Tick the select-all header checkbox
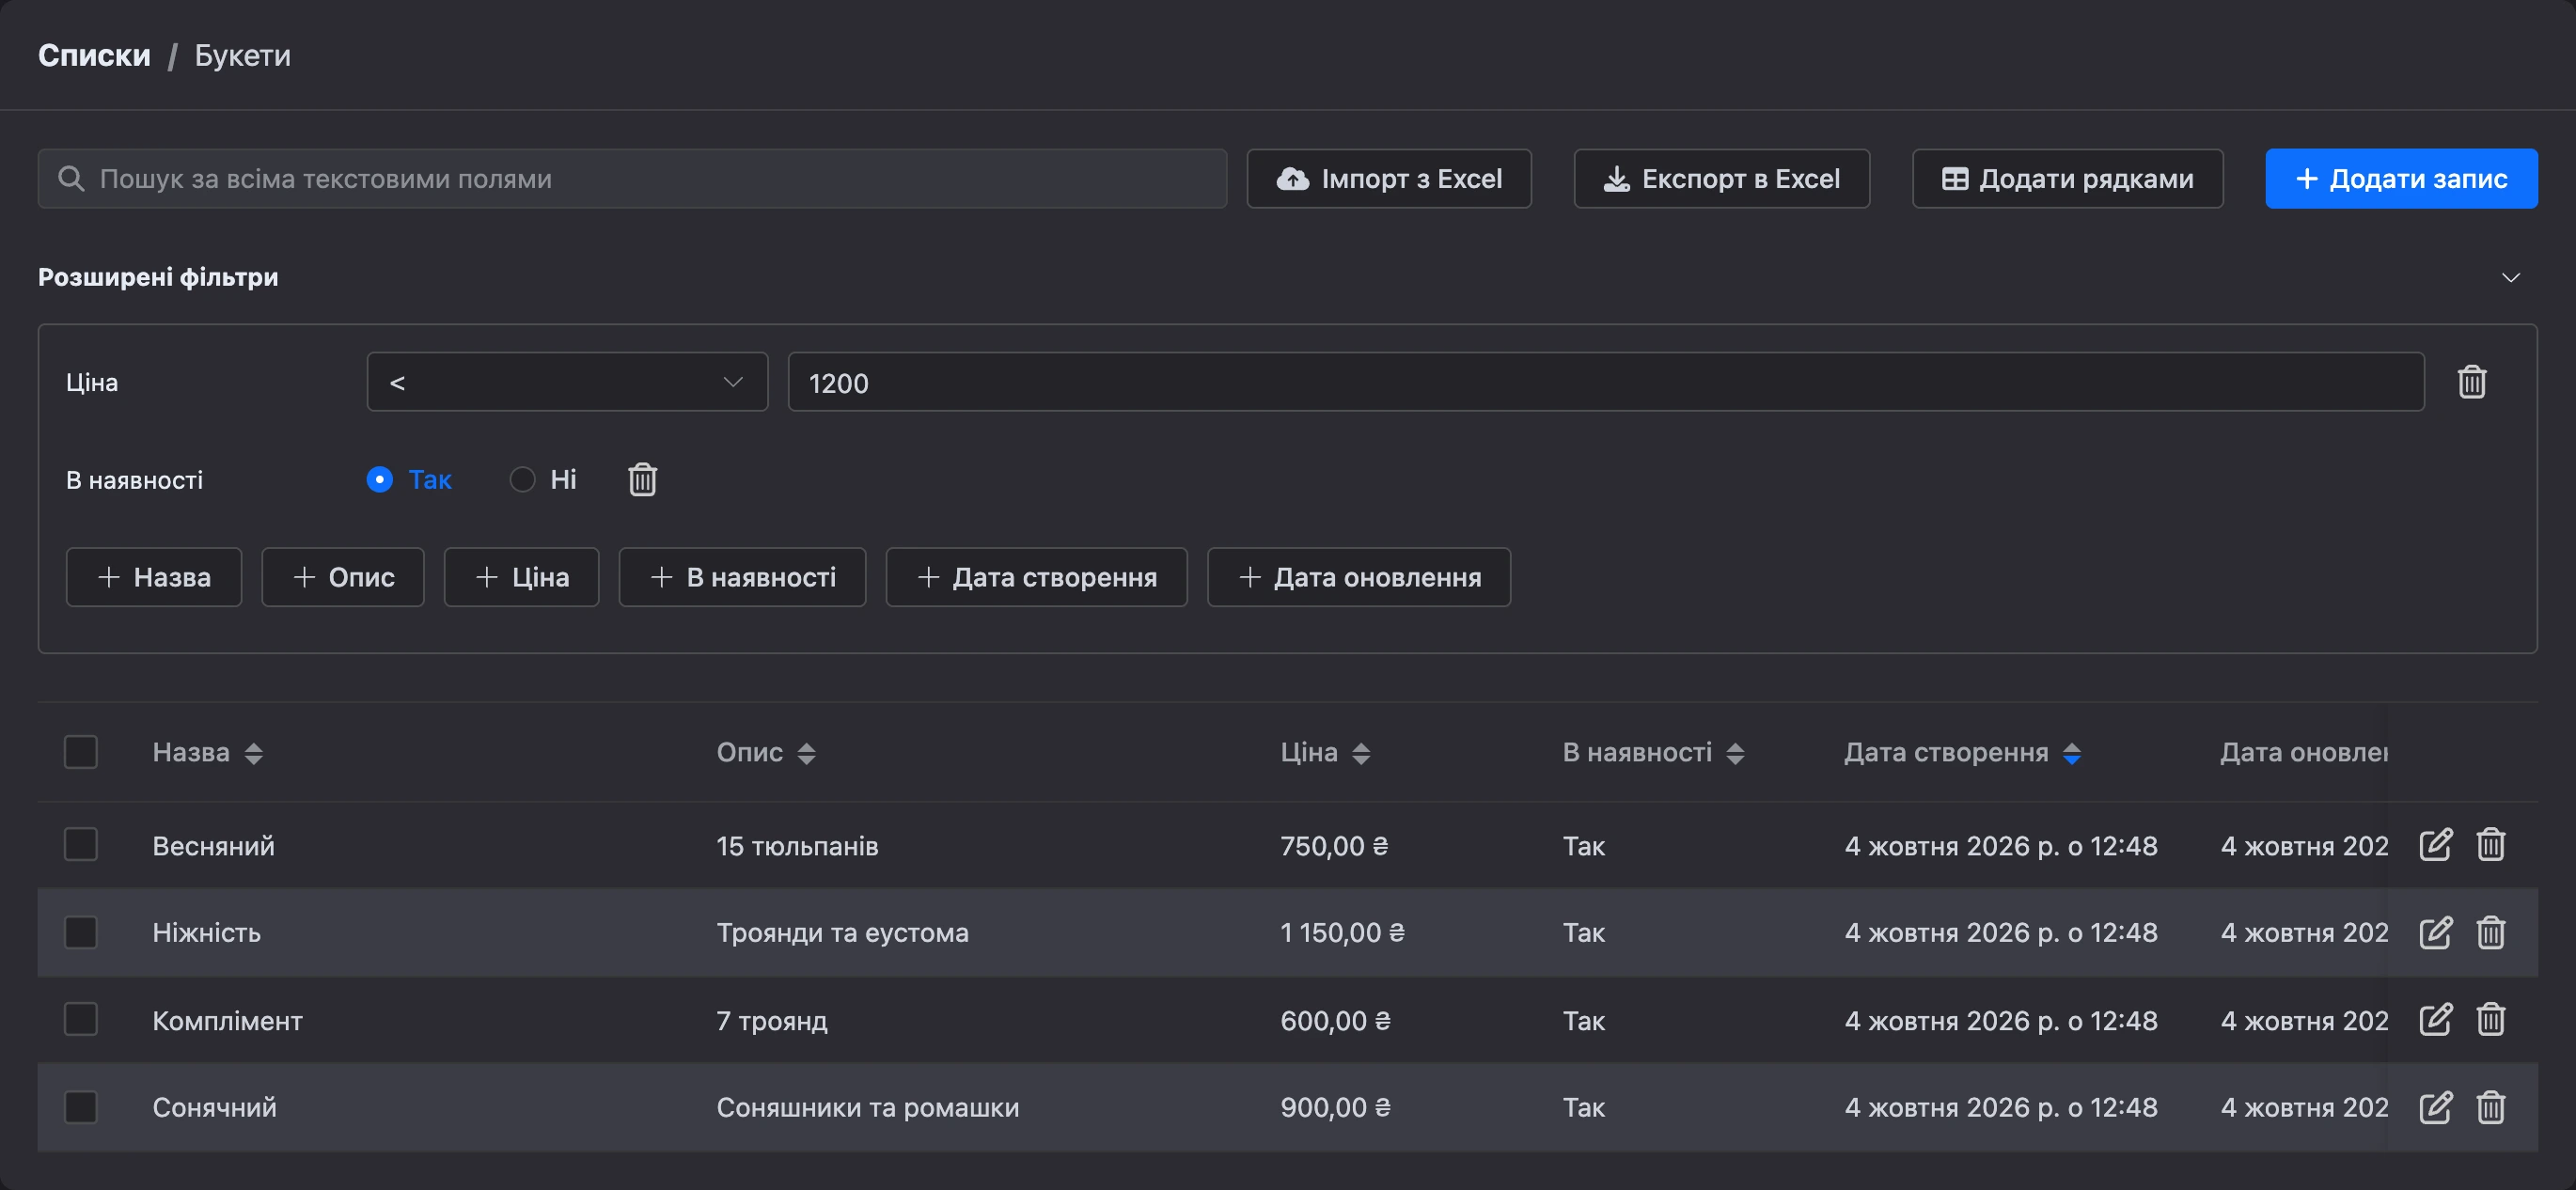 (x=81, y=752)
